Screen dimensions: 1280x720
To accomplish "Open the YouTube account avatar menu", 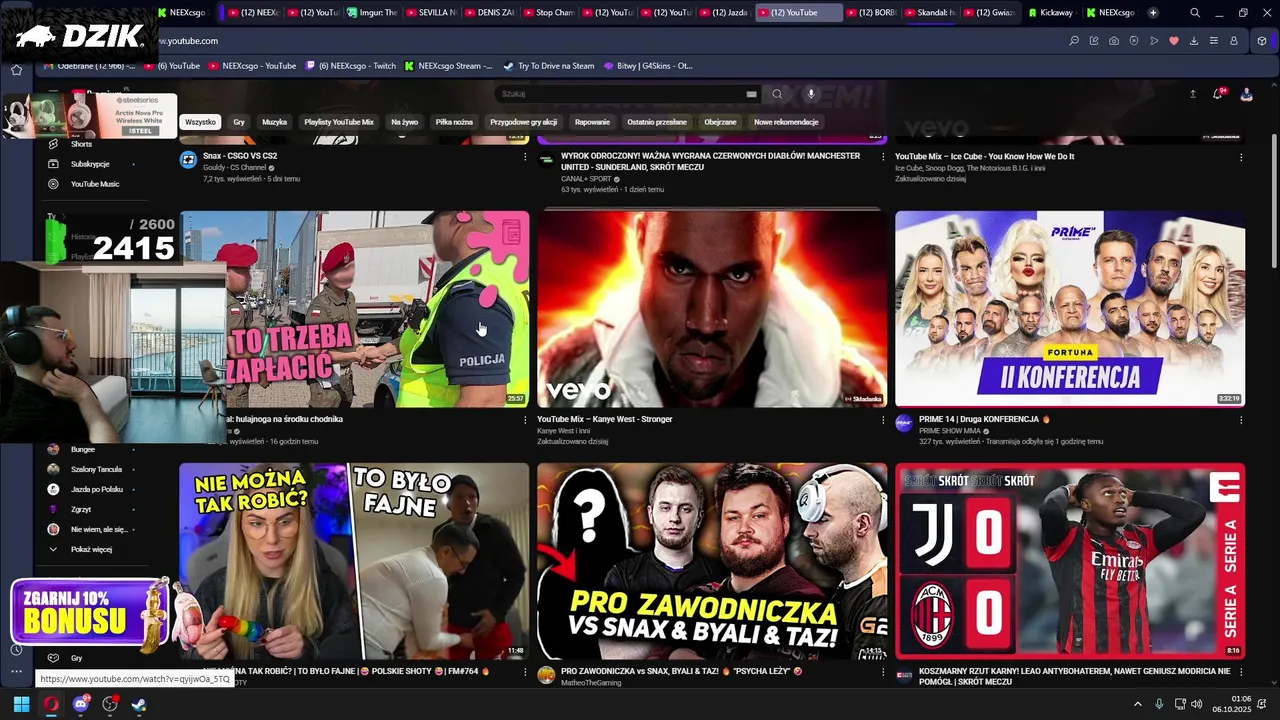I will tap(1246, 94).
